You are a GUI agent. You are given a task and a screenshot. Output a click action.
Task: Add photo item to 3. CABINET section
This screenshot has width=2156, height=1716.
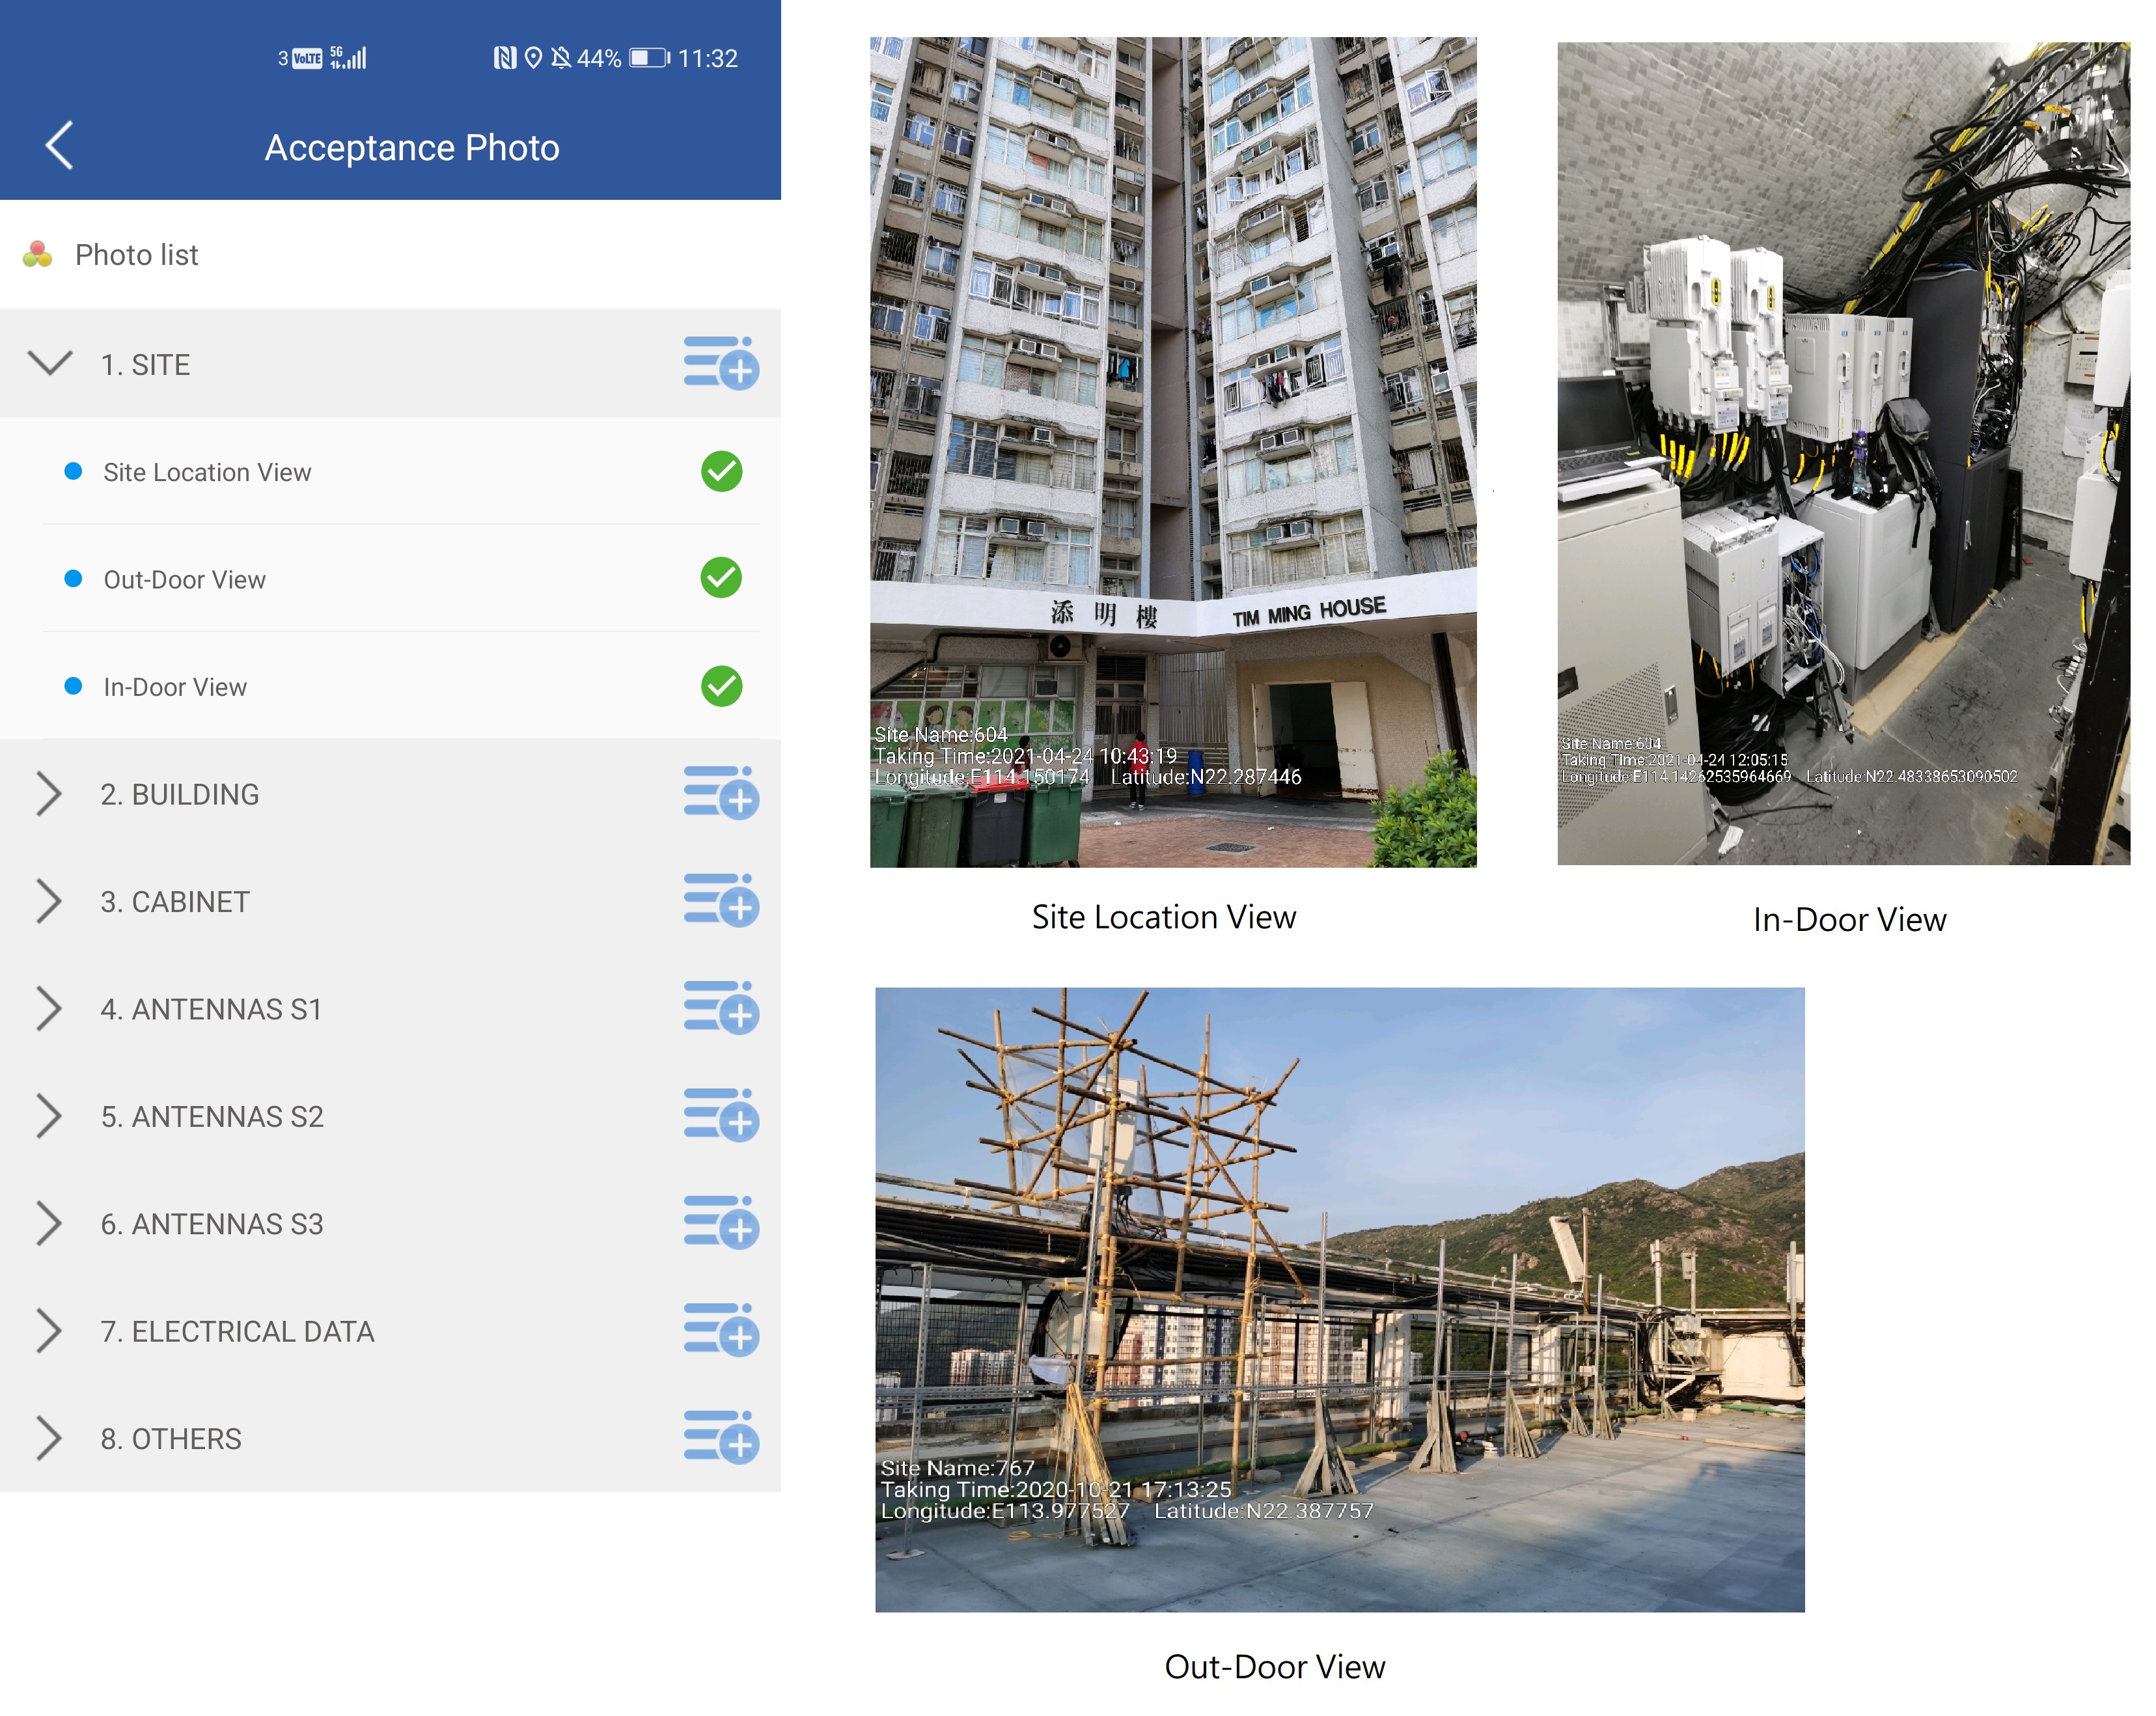(721, 900)
